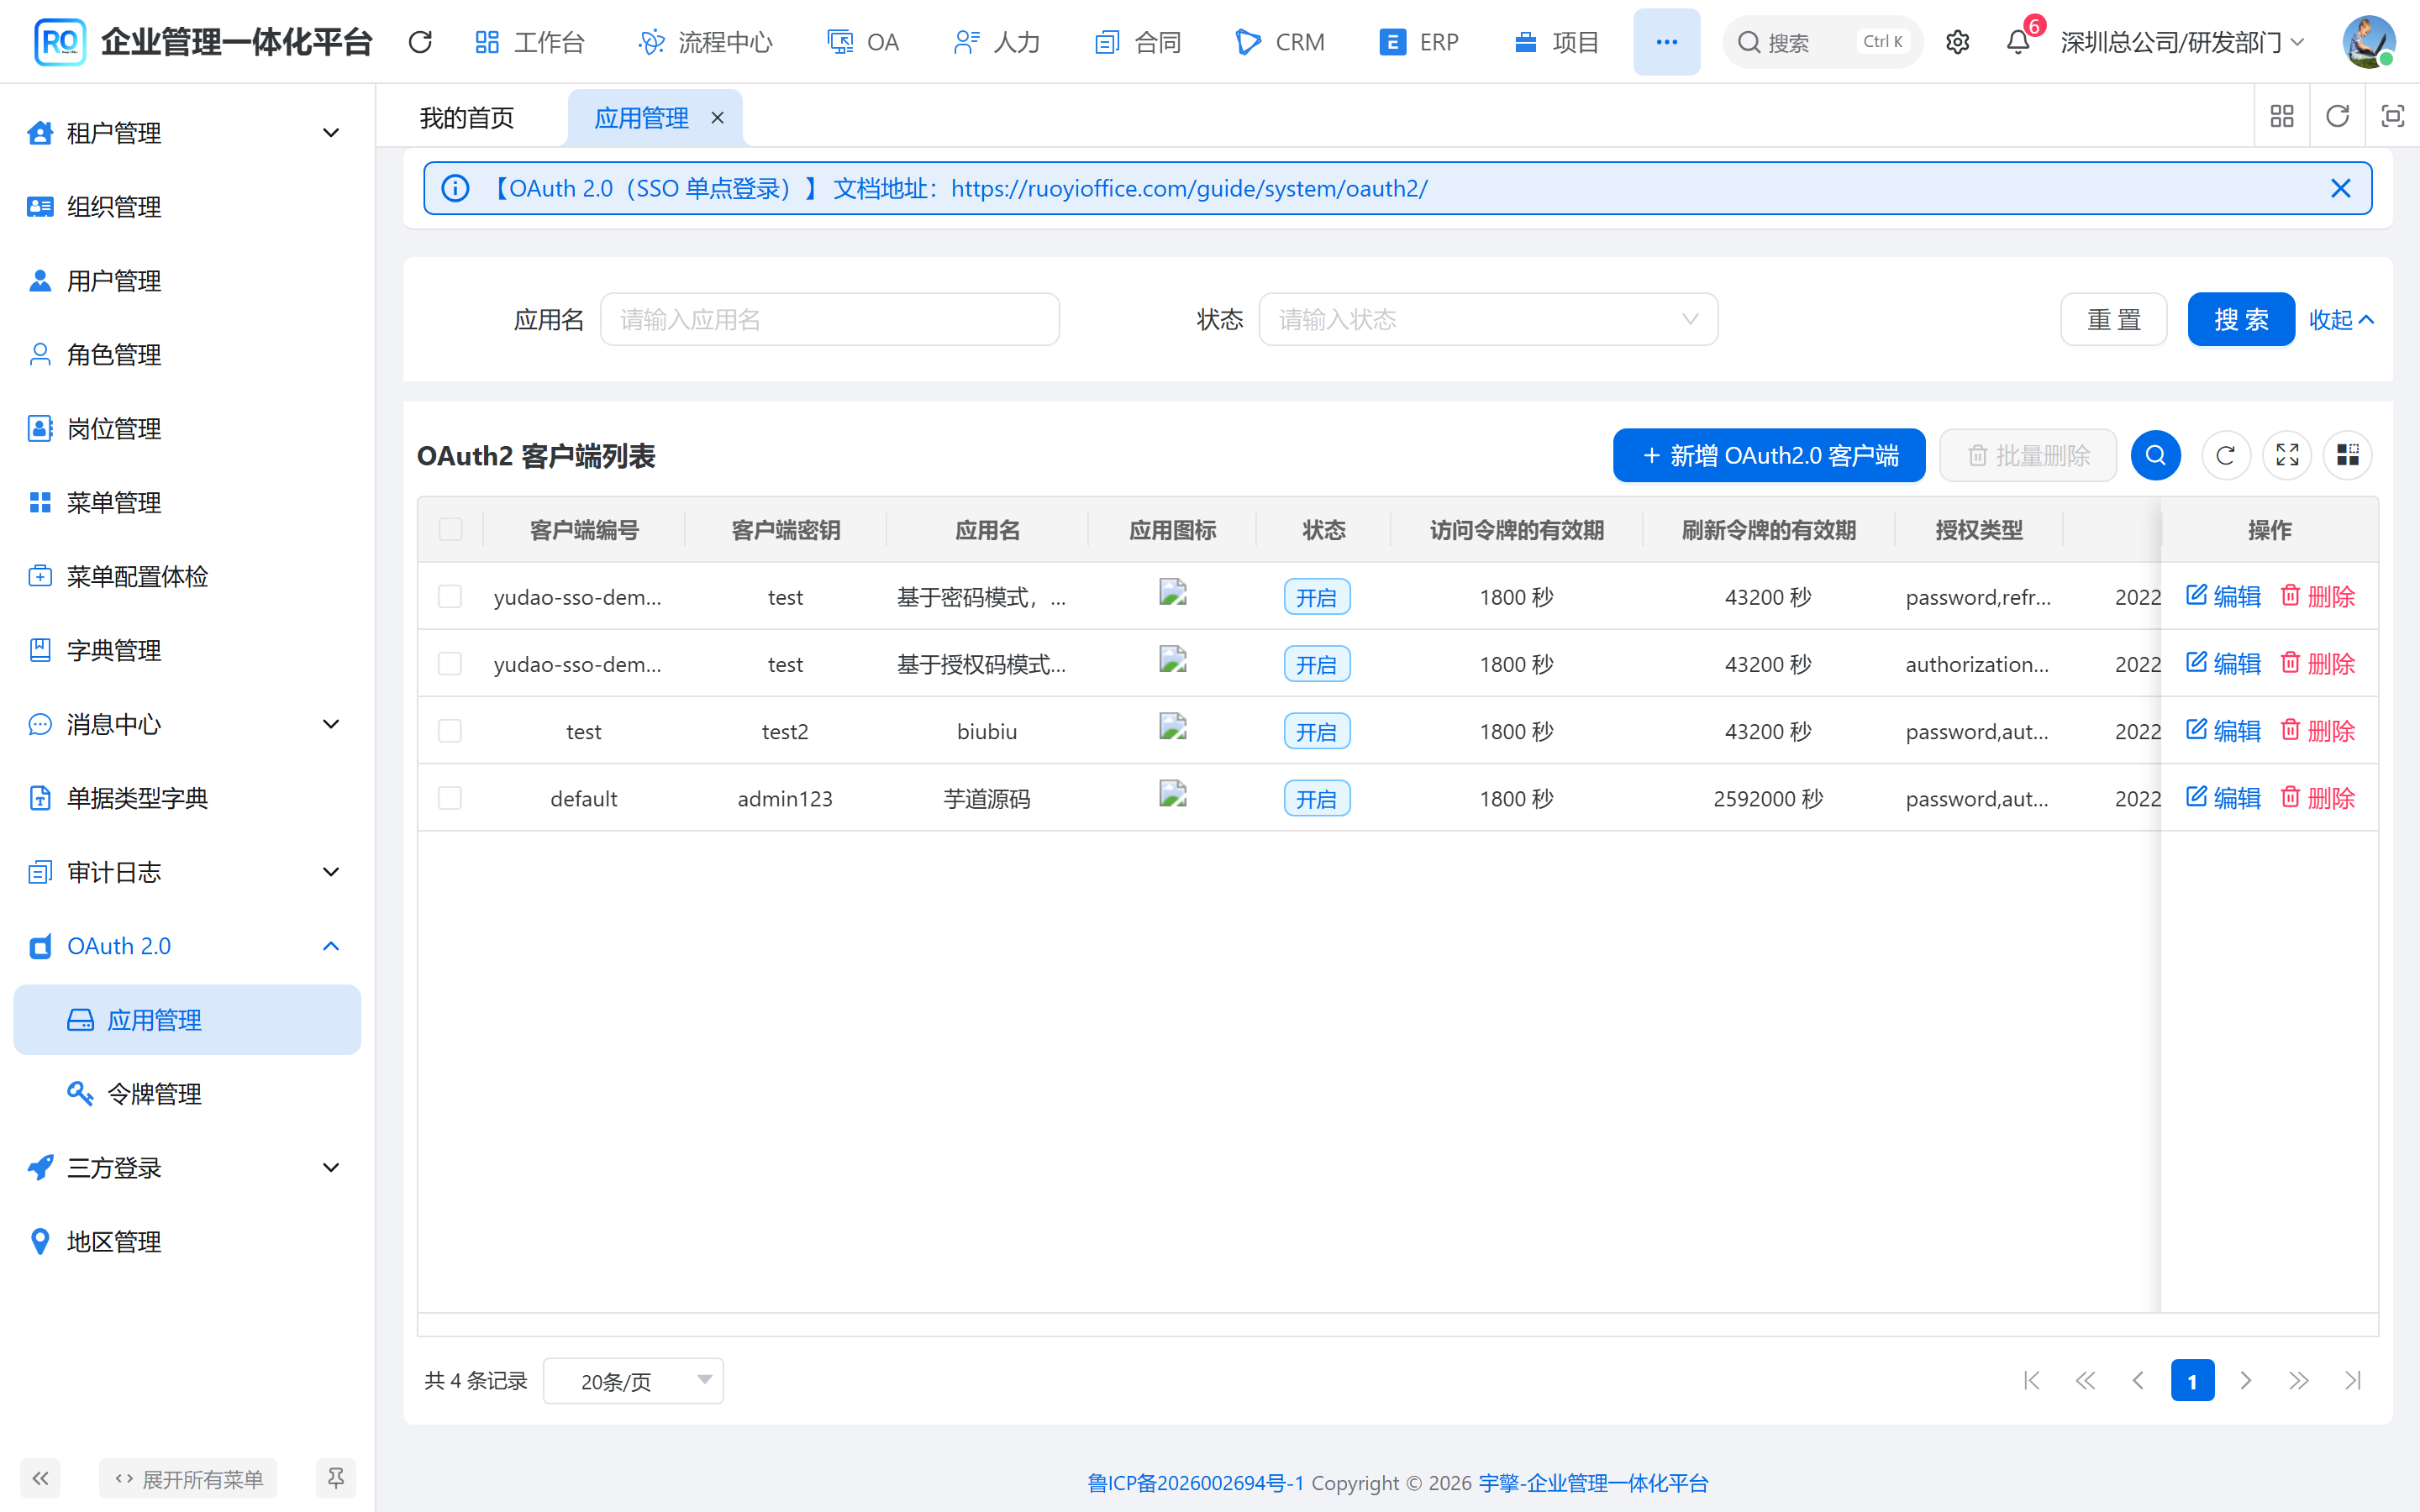
Task: Open the 流程中心 top navigation item
Action: point(705,42)
